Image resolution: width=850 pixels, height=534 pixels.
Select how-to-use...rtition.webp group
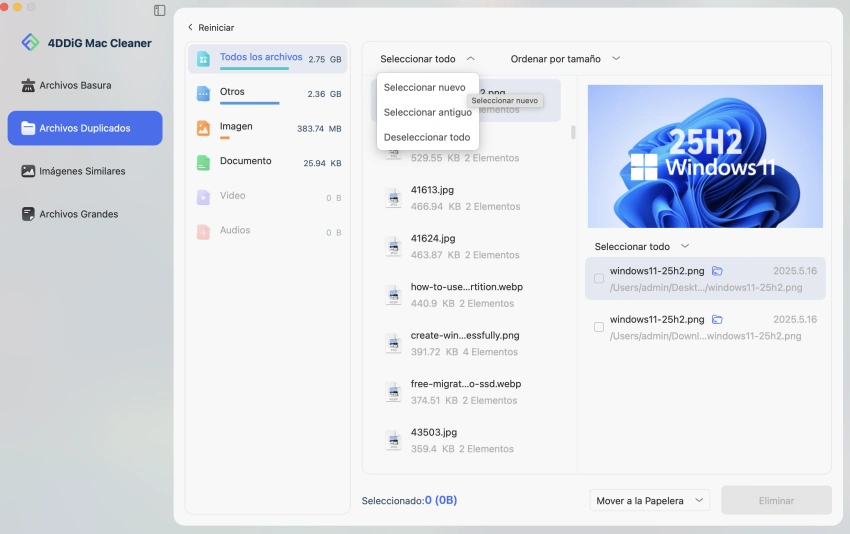pyautogui.click(x=466, y=295)
